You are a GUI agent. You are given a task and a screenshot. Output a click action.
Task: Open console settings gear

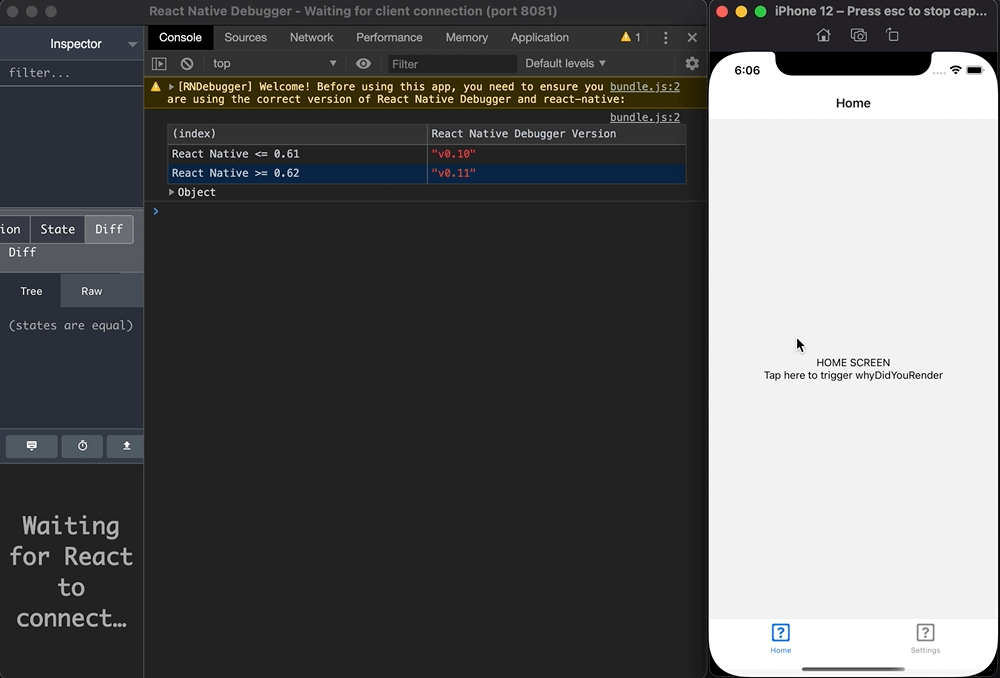[x=692, y=63]
